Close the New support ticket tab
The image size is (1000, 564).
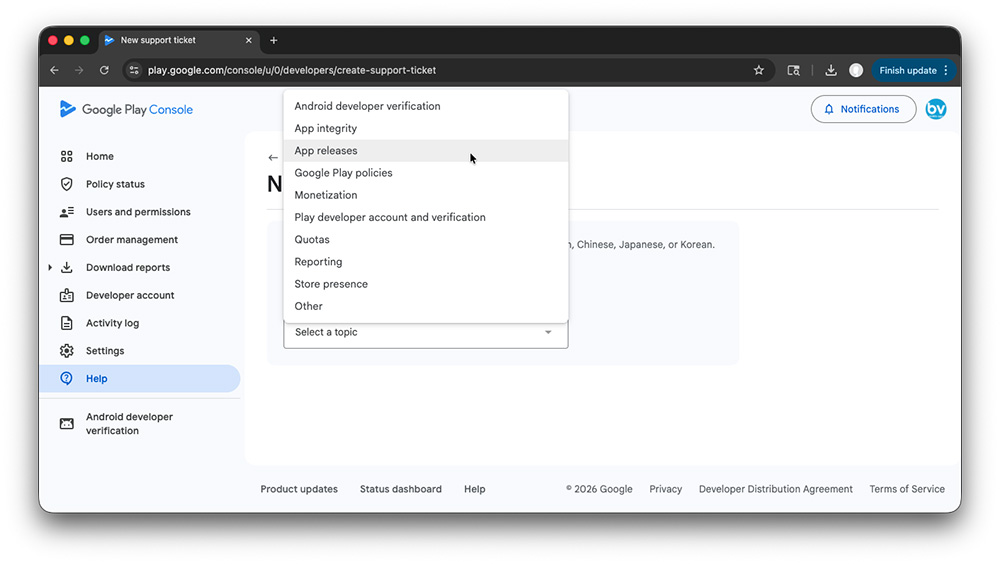[x=249, y=40]
